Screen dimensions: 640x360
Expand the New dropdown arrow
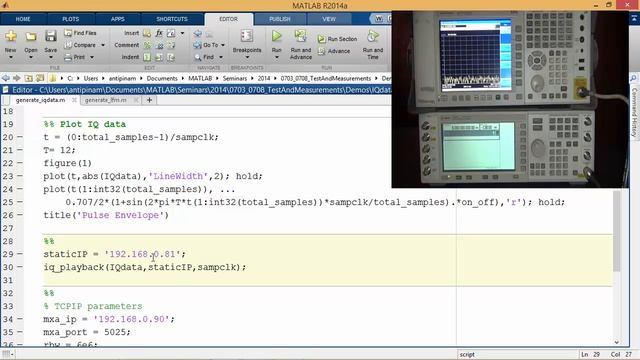[x=11, y=57]
